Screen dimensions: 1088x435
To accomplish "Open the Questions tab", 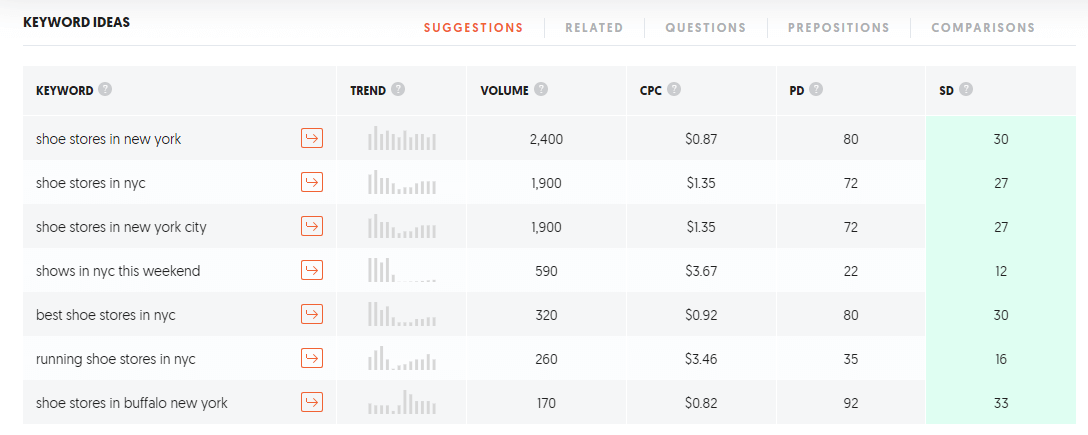I will coord(706,28).
